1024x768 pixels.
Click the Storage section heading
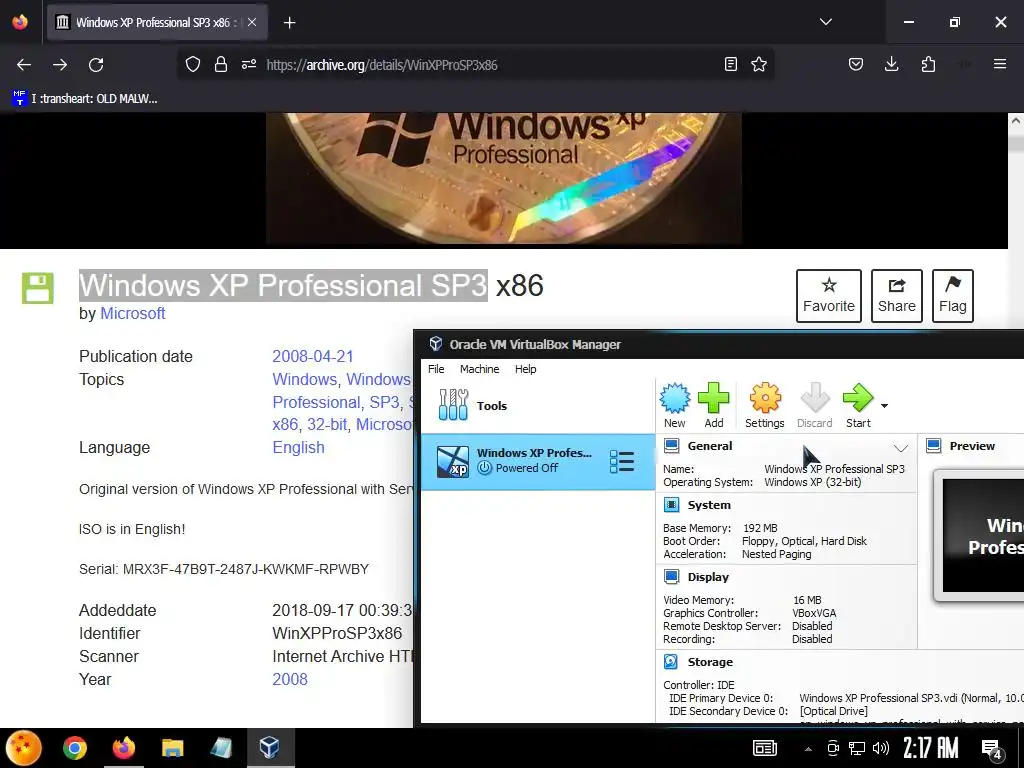click(x=710, y=662)
